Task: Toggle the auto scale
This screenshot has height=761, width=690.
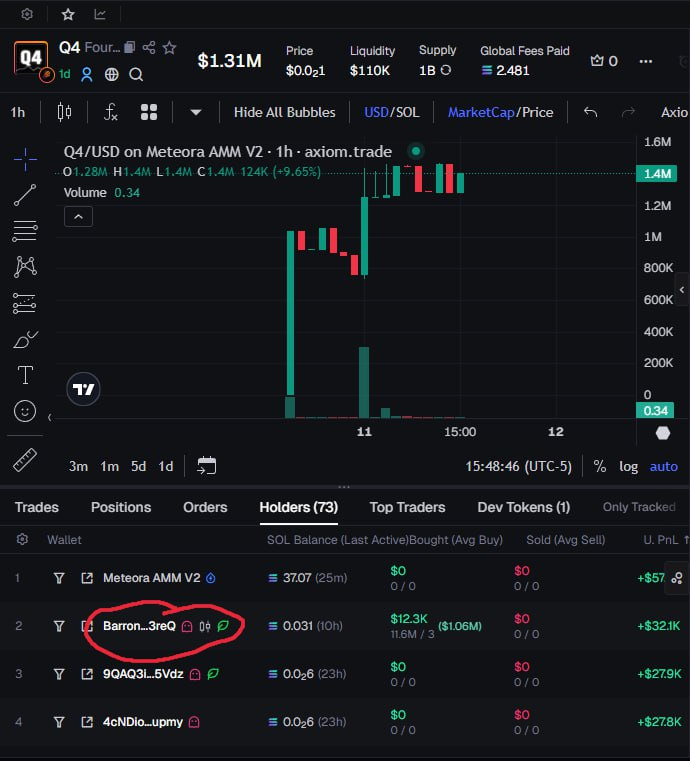Action: click(x=663, y=466)
